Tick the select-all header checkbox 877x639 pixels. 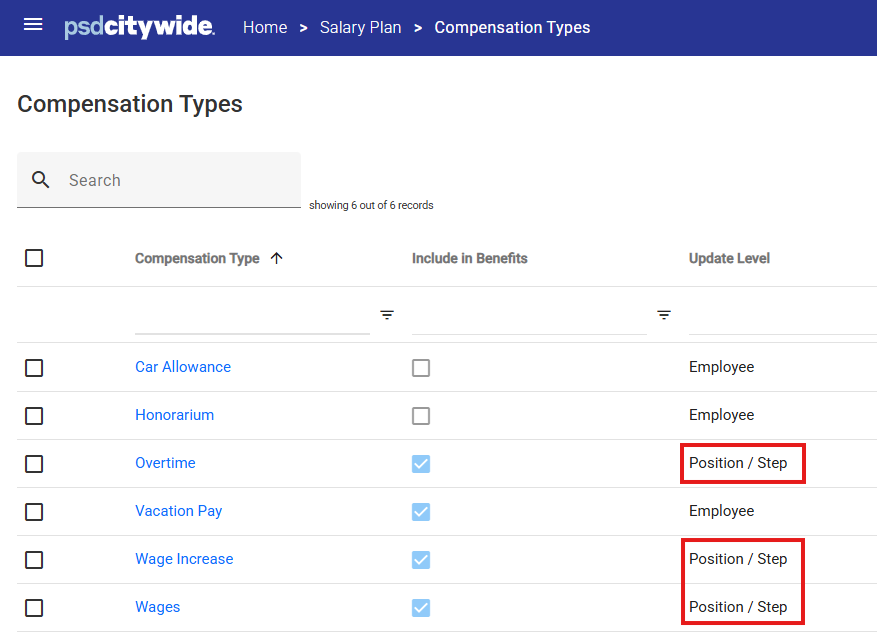(34, 258)
